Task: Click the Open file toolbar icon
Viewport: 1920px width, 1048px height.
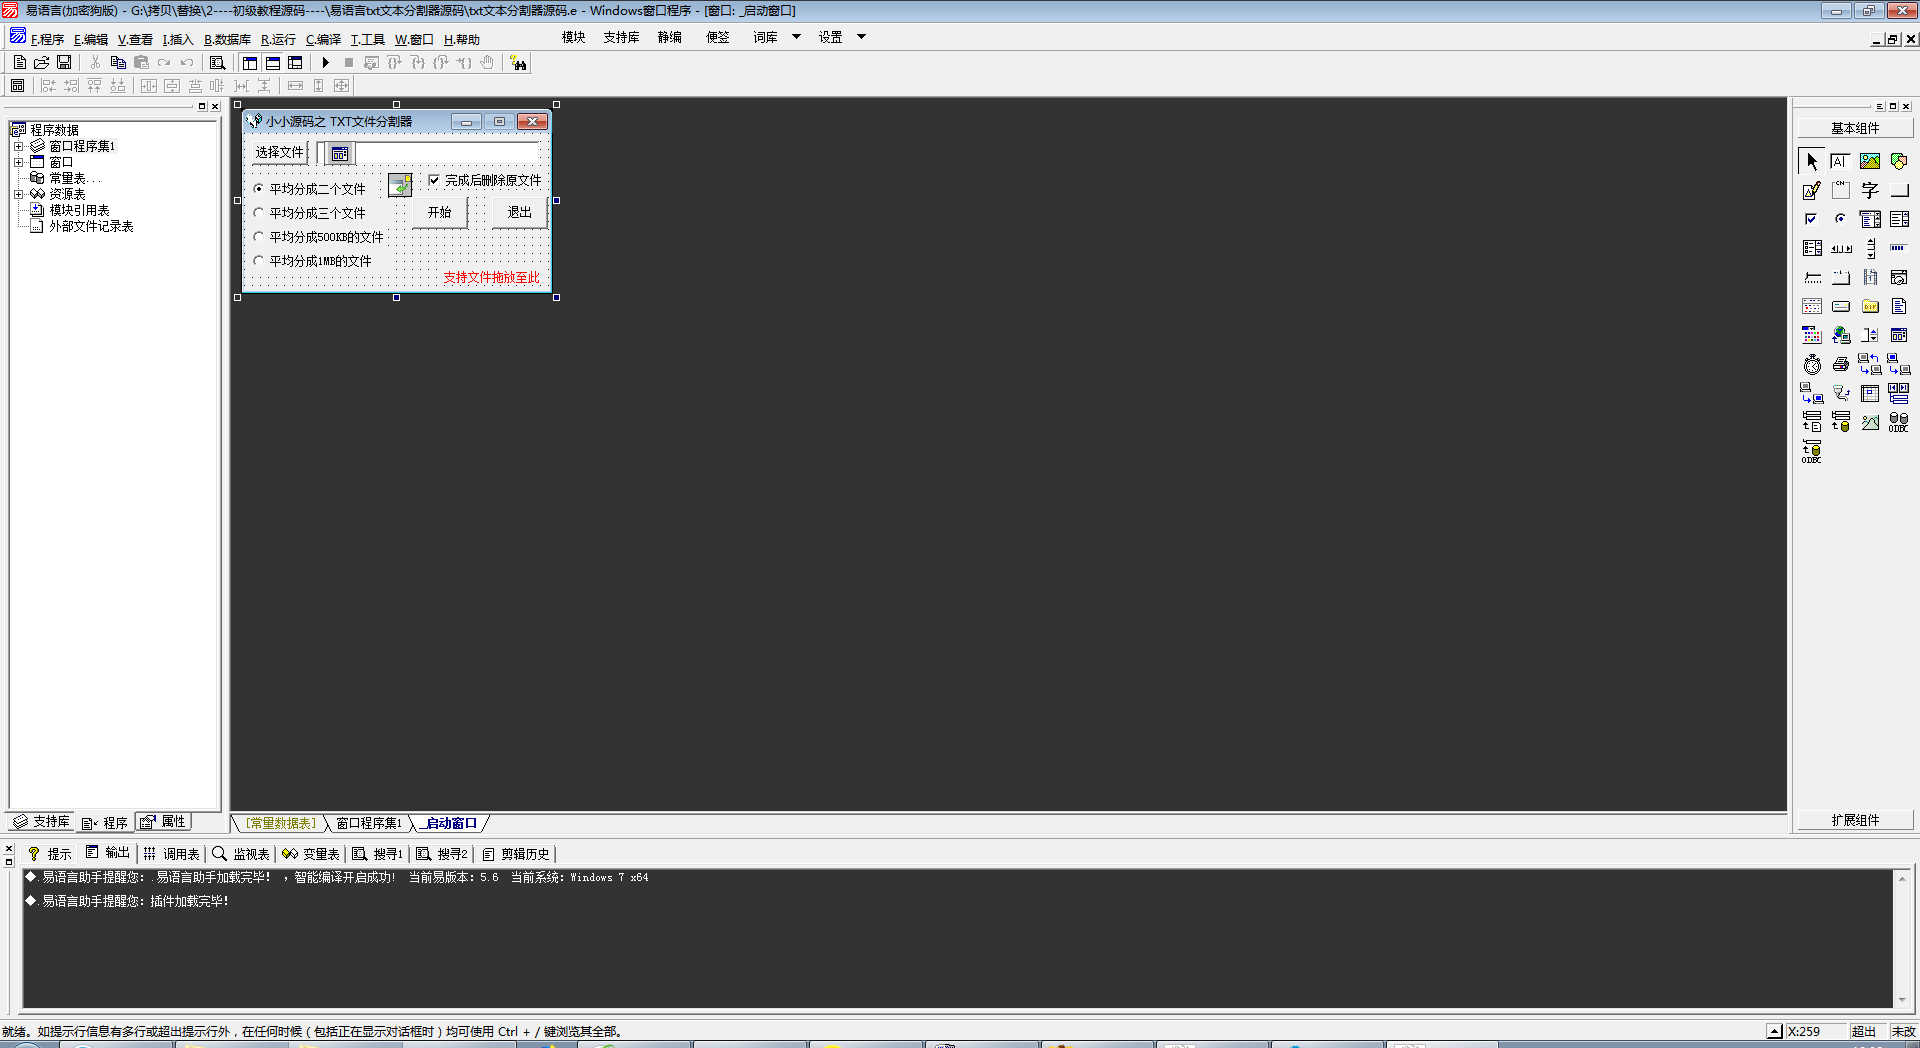Action: coord(42,62)
